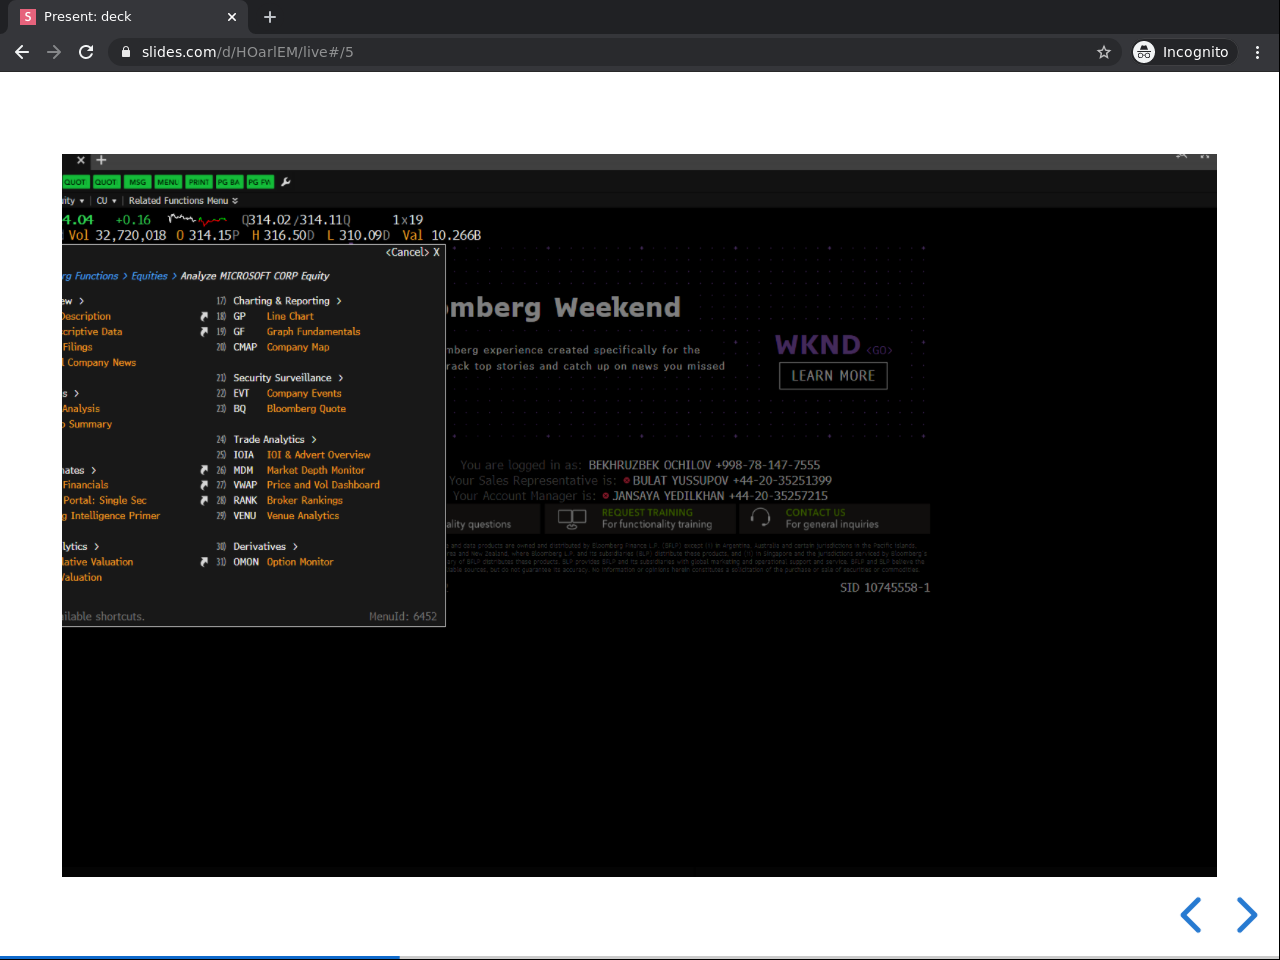1280x960 pixels.
Task: Open the Equities breadcrumb link
Action: [x=149, y=276]
